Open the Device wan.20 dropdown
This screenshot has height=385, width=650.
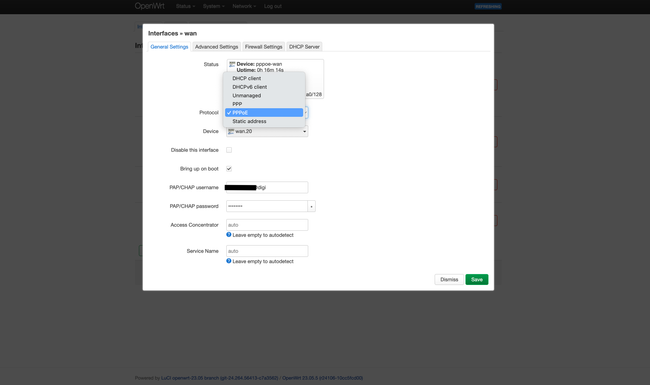coord(267,131)
